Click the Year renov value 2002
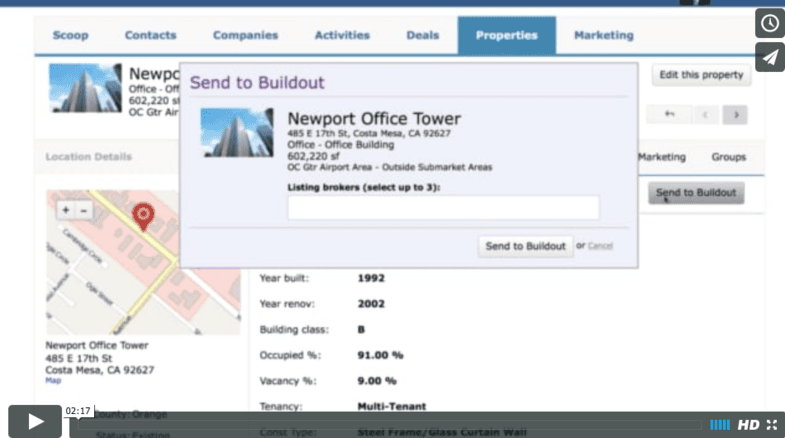The width and height of the screenshot is (785, 438). 371,304
